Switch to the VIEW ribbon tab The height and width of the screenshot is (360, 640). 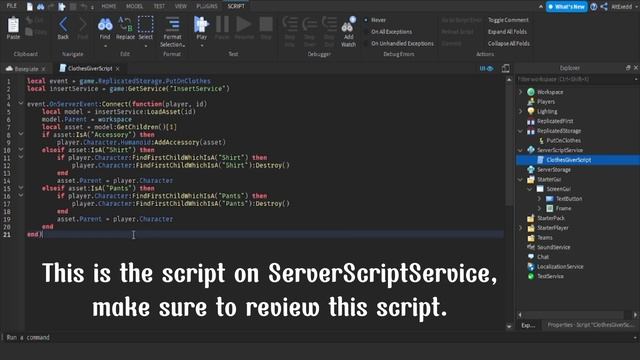point(180,6)
